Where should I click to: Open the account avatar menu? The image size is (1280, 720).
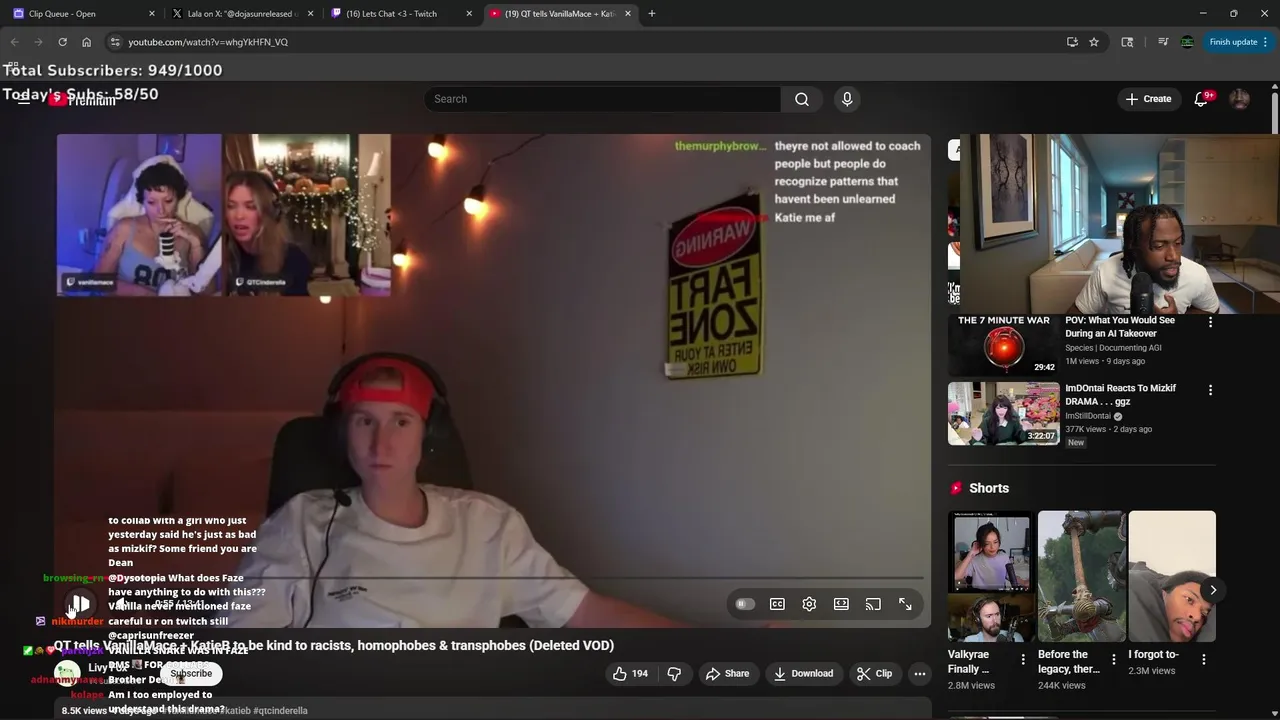point(1239,99)
